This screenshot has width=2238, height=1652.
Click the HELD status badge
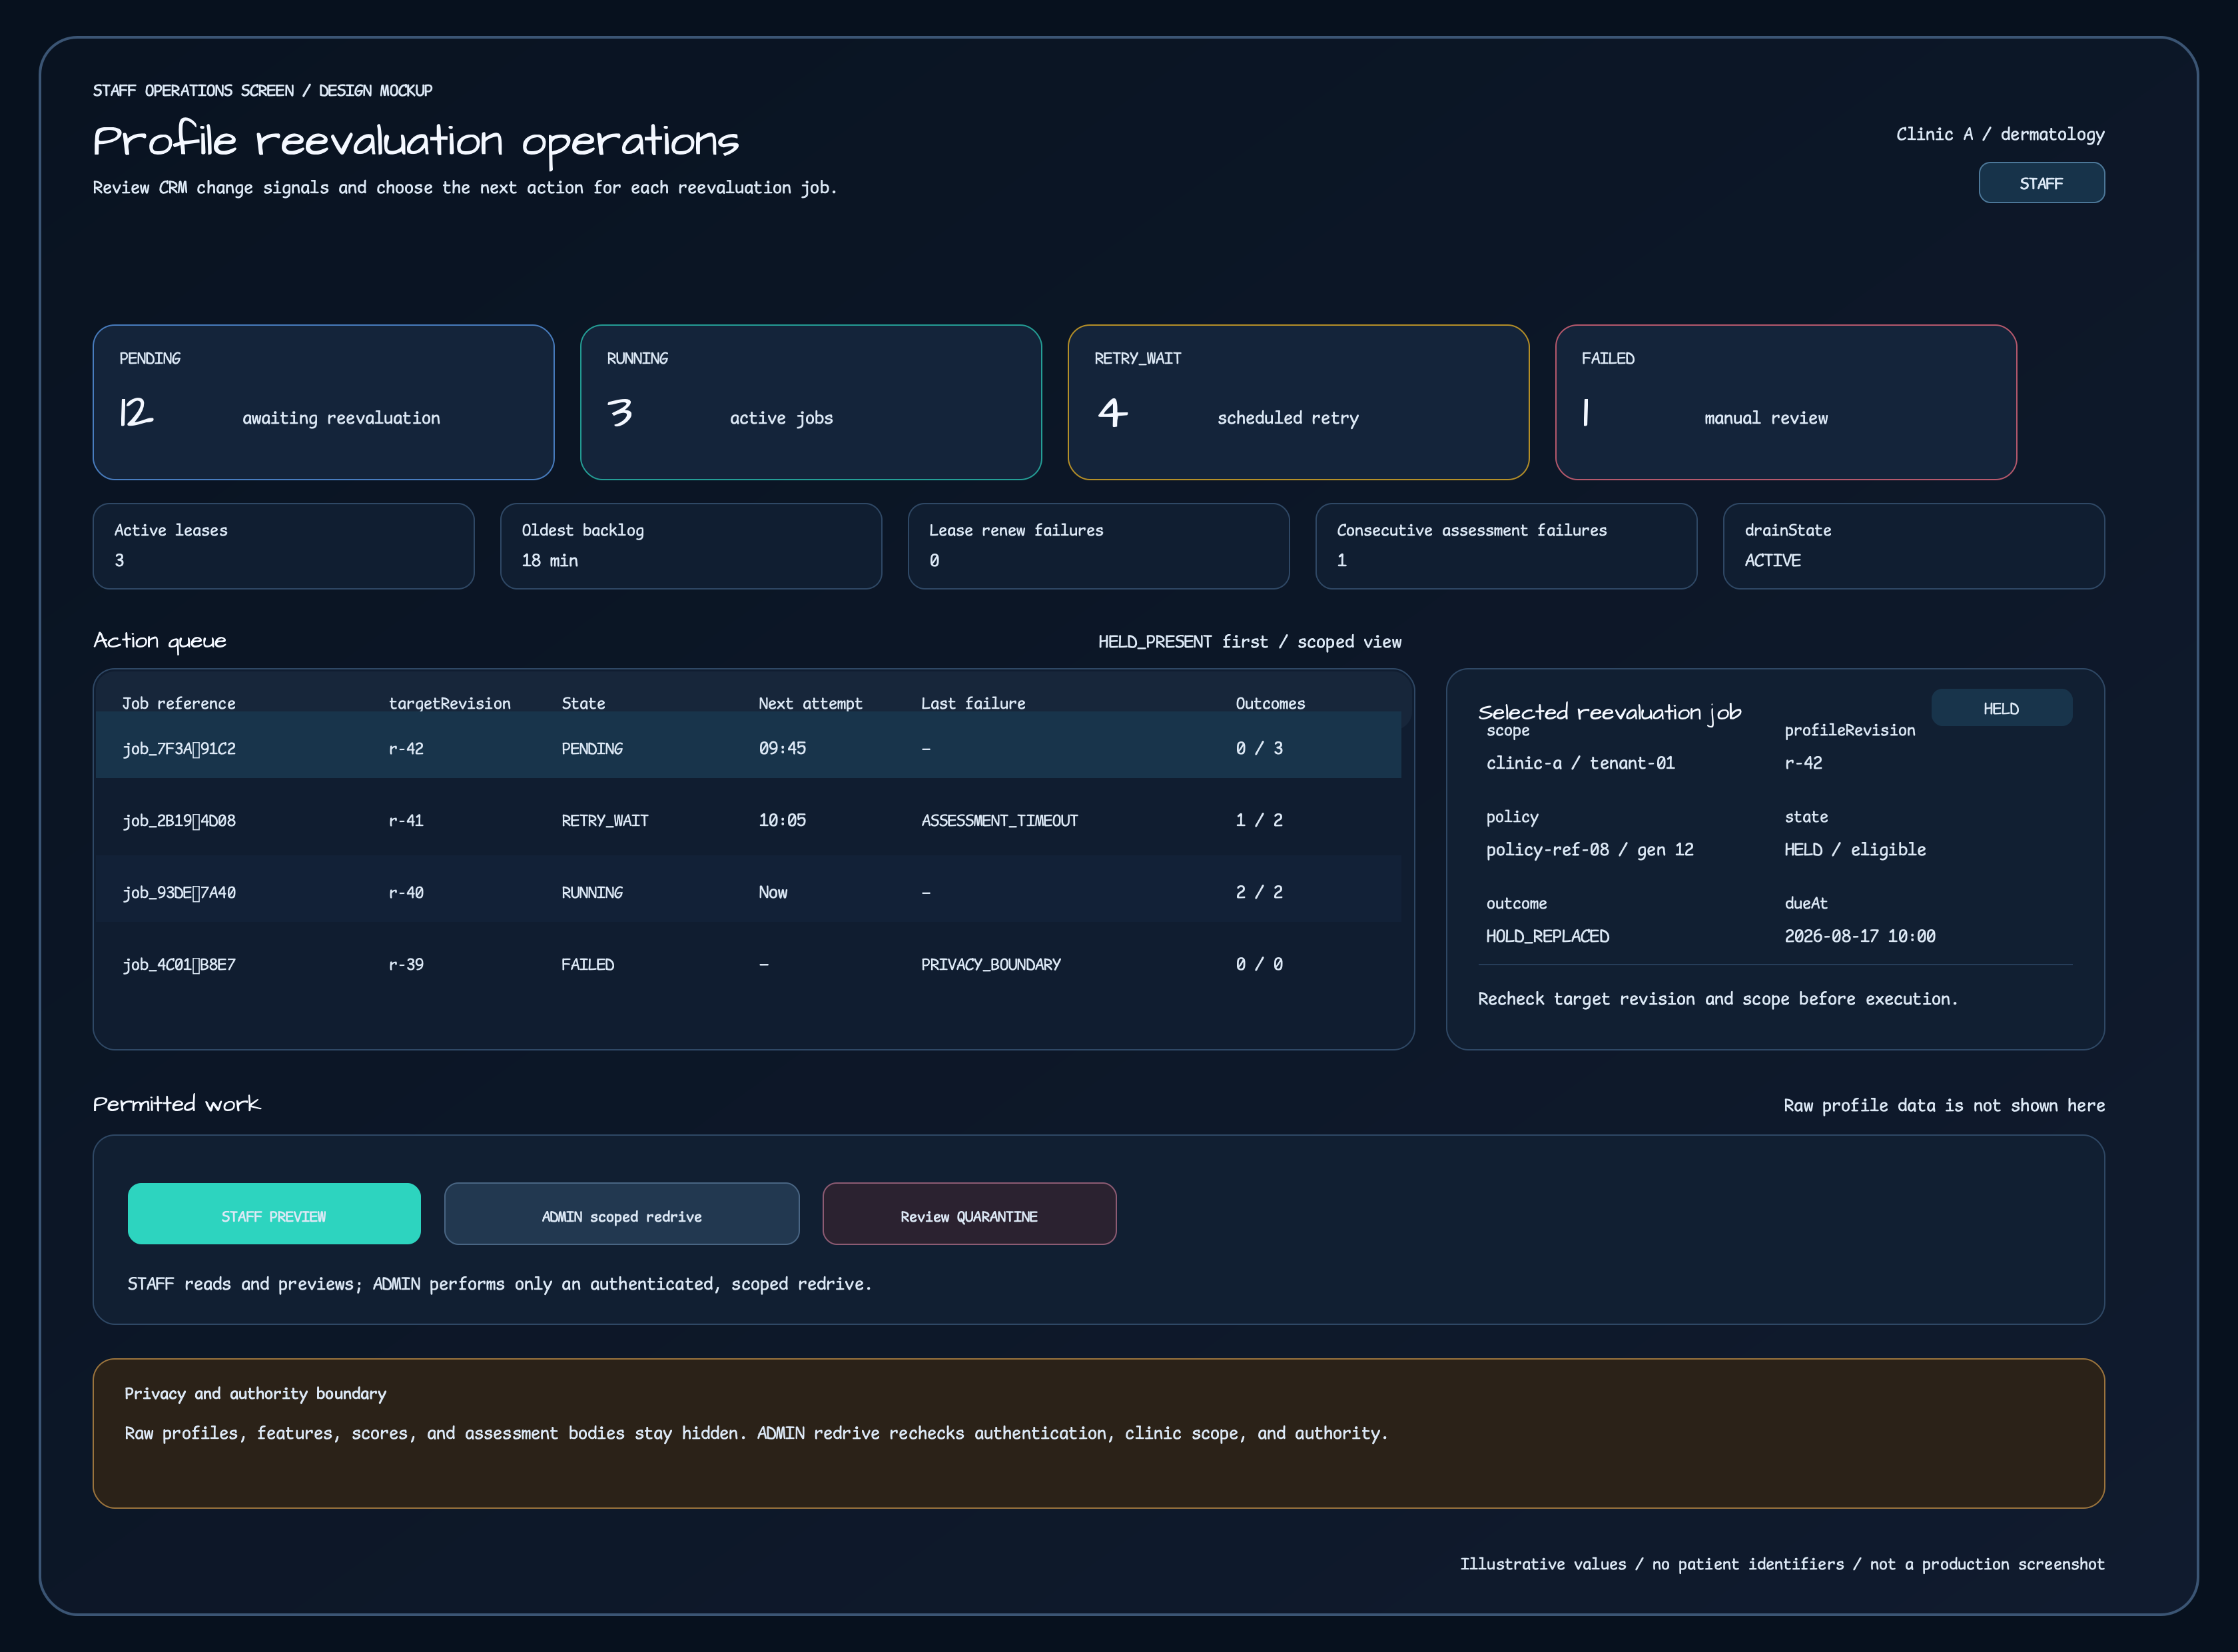[x=2001, y=708]
